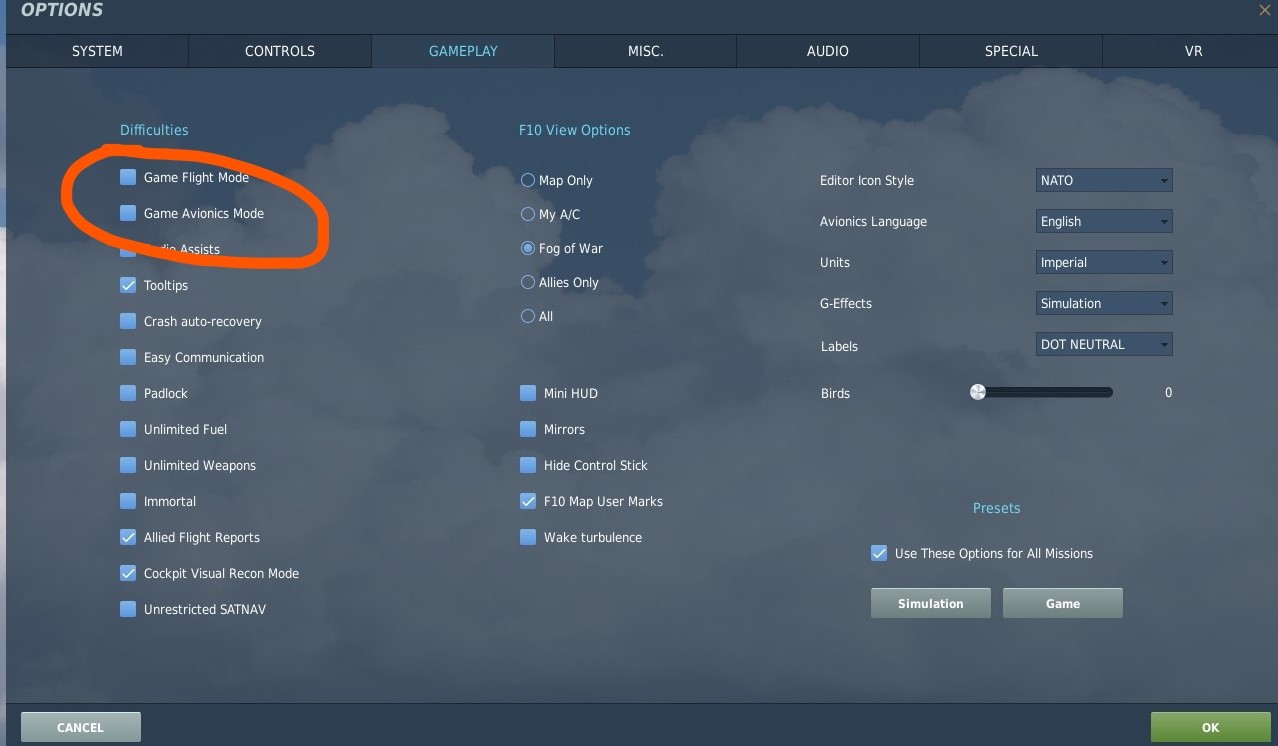Click the Birds slider handle
The height and width of the screenshot is (746, 1278).
[x=978, y=392]
